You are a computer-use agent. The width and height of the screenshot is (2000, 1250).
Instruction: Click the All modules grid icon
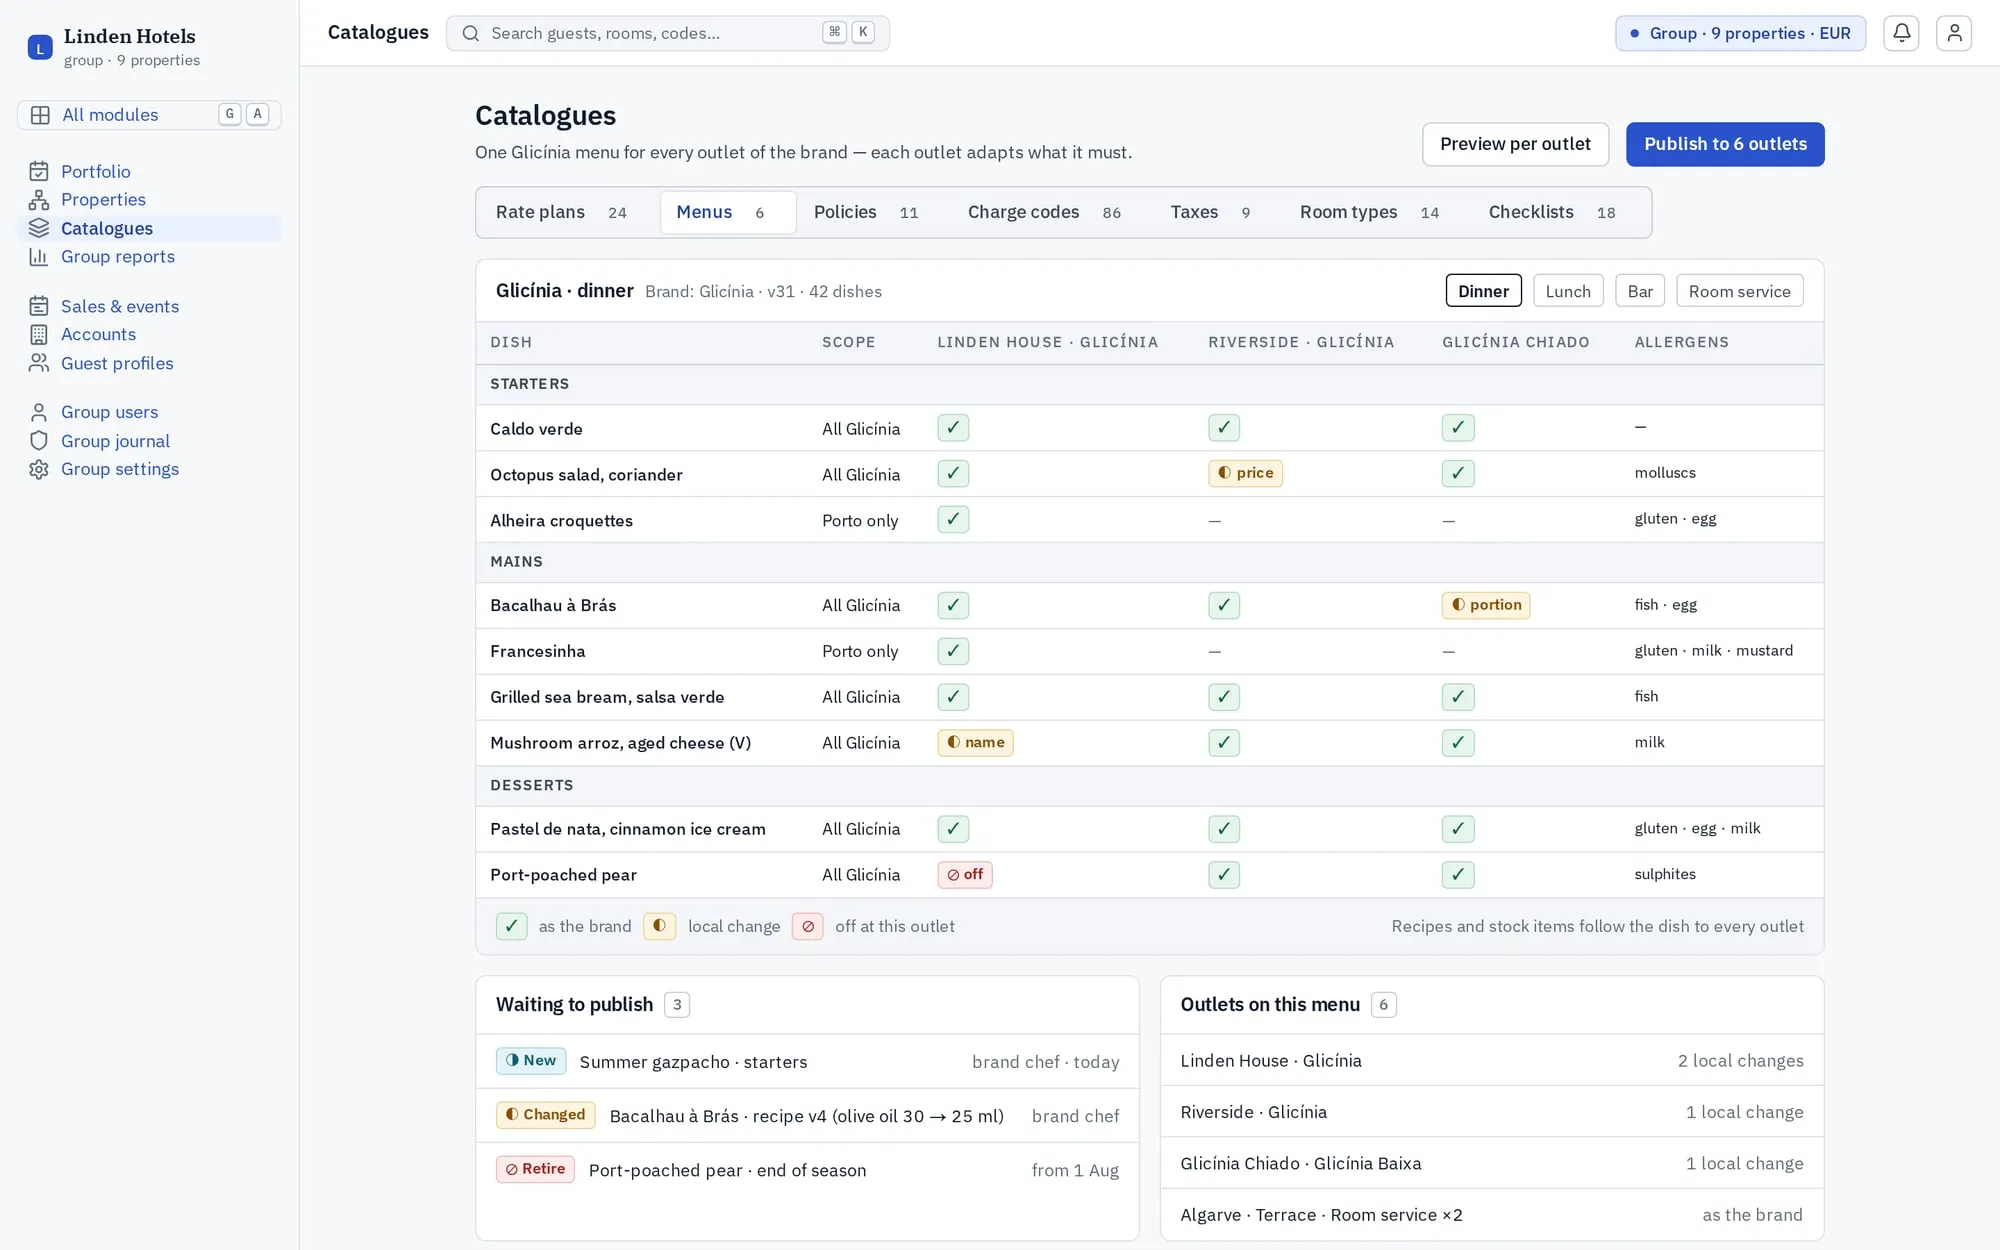[x=40, y=115]
